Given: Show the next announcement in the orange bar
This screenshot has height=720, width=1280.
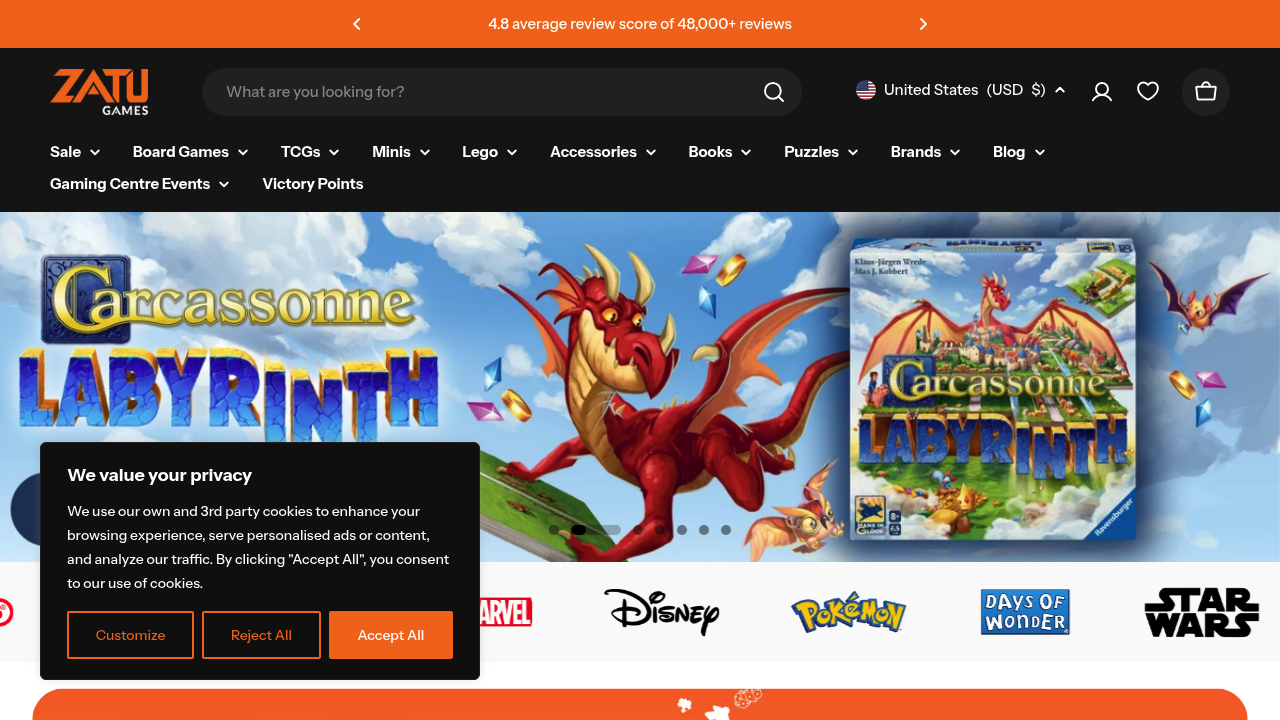Looking at the screenshot, I should point(923,24).
